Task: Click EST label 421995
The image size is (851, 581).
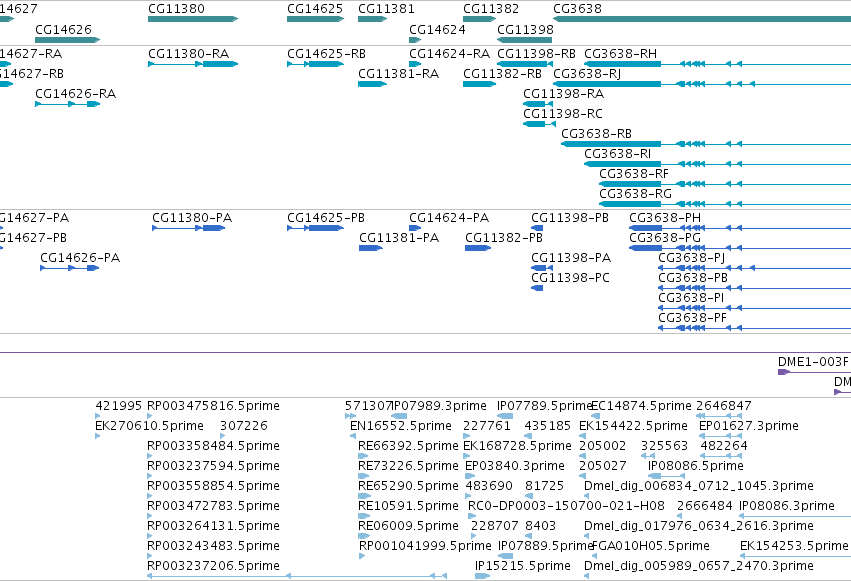Action: (x=118, y=406)
